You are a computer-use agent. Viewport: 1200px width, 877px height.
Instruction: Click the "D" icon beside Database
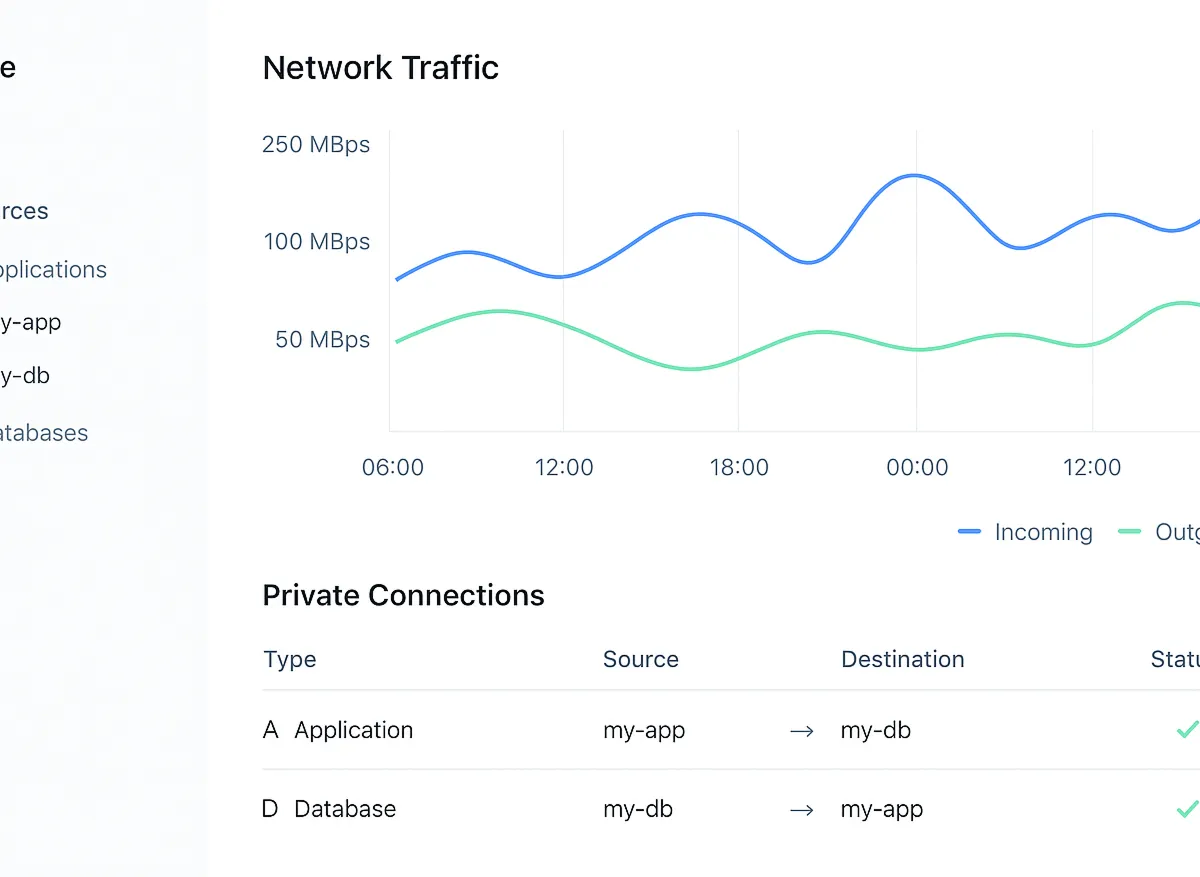coord(270,809)
